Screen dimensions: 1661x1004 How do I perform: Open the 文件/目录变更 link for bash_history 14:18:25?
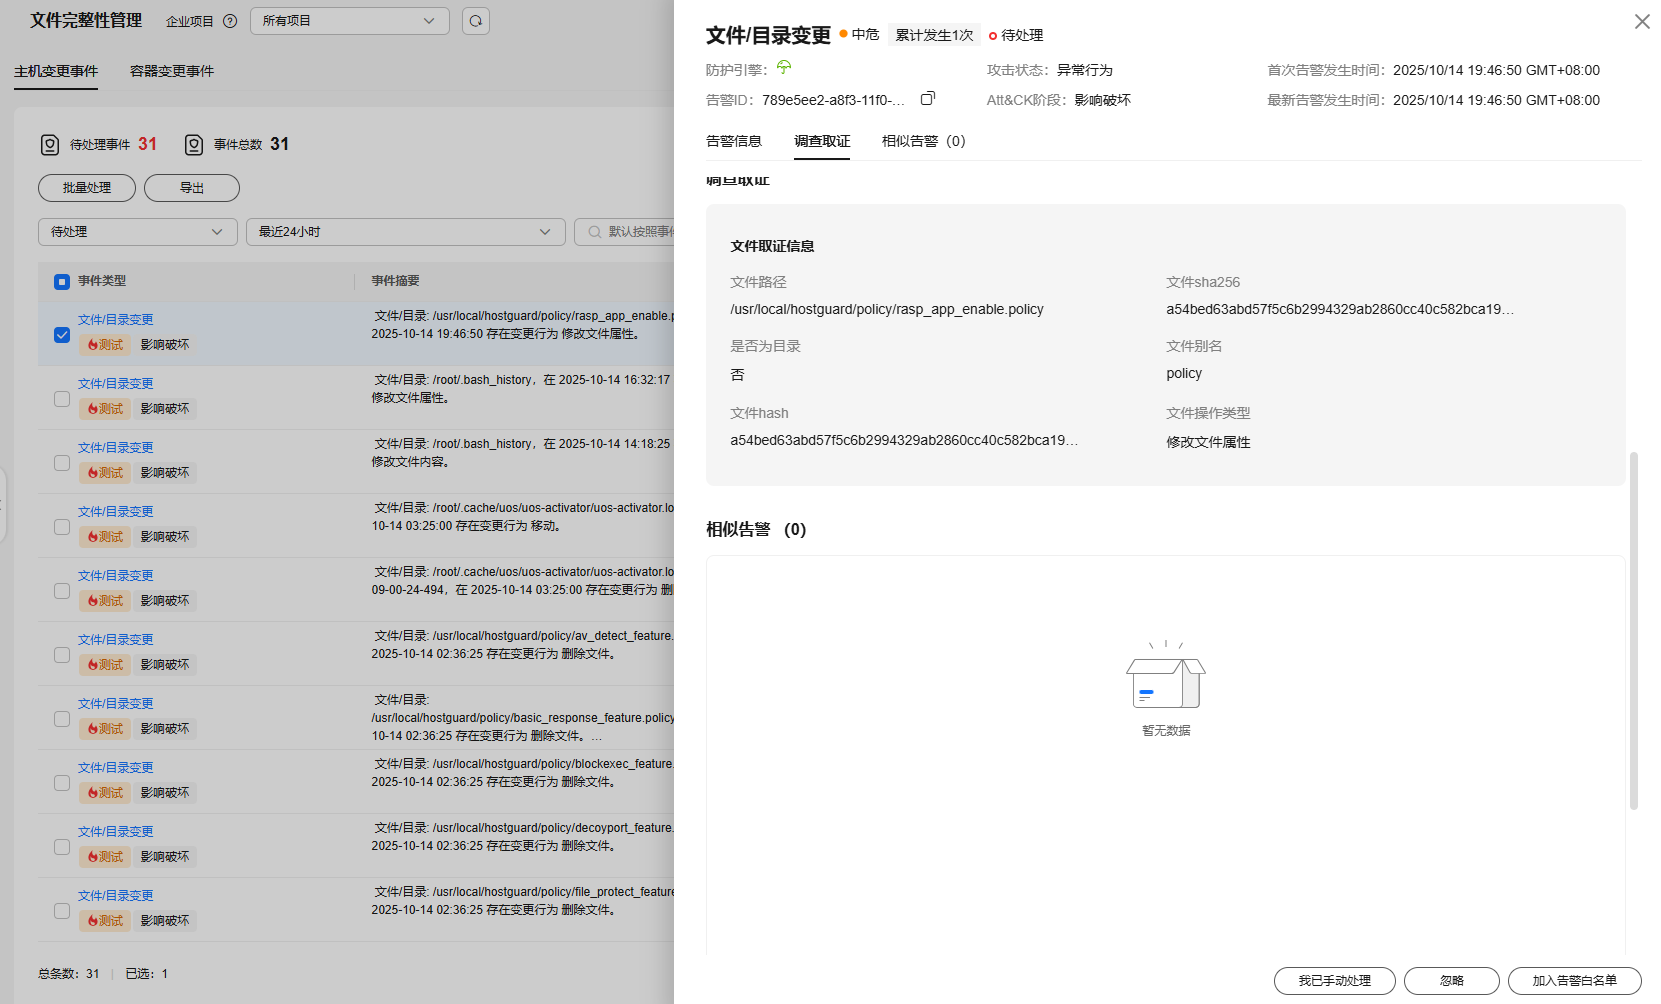(116, 448)
